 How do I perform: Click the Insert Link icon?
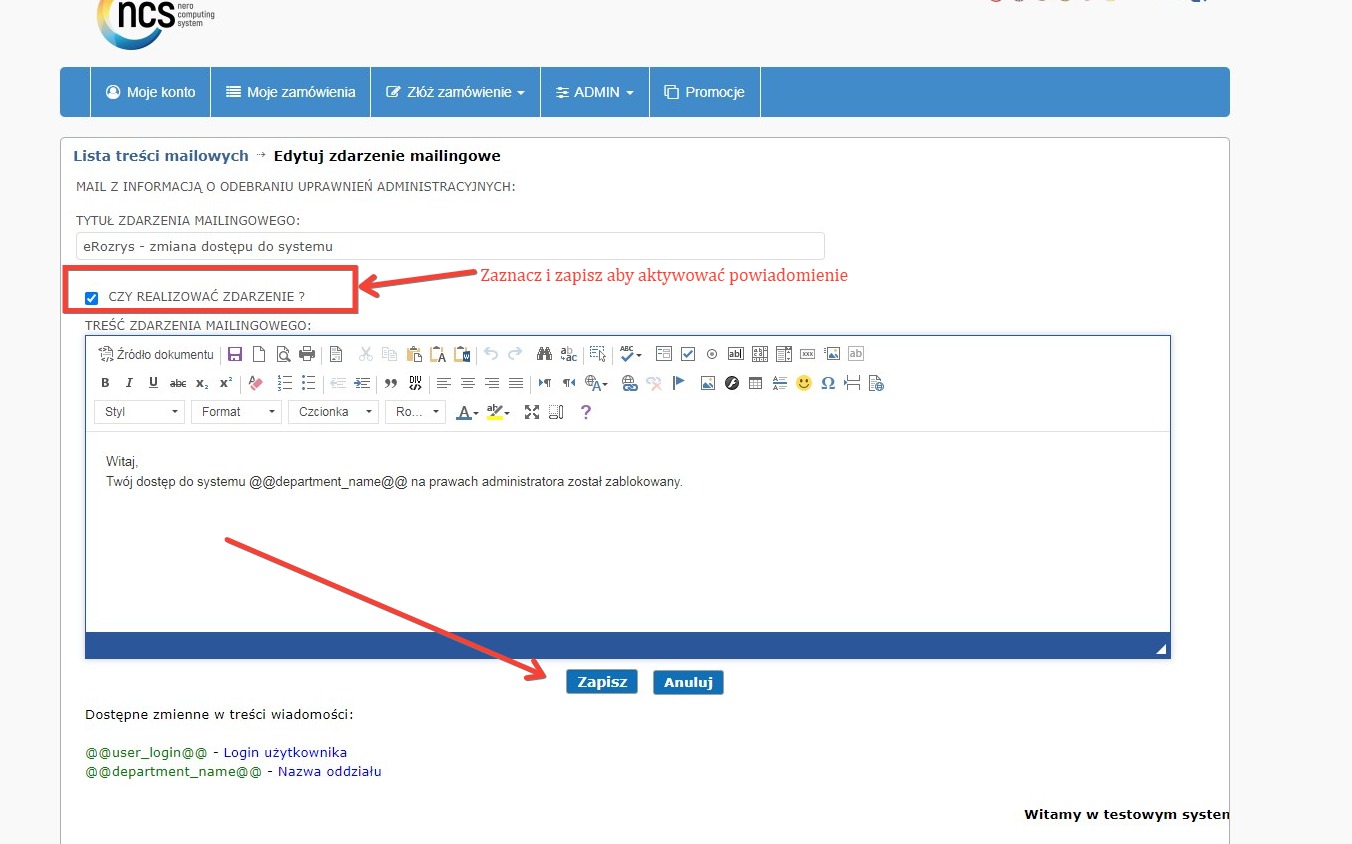[x=629, y=383]
